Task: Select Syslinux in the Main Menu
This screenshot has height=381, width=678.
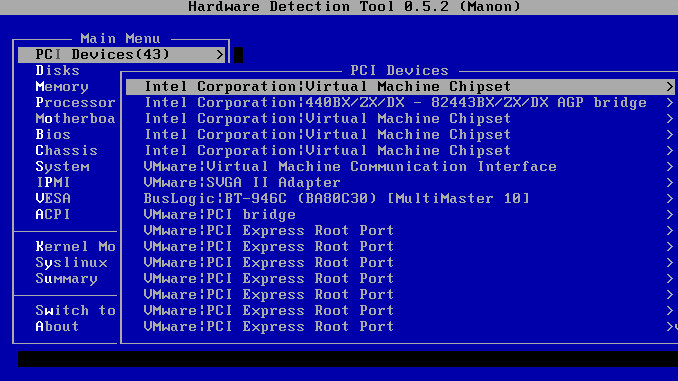Action: point(71,263)
